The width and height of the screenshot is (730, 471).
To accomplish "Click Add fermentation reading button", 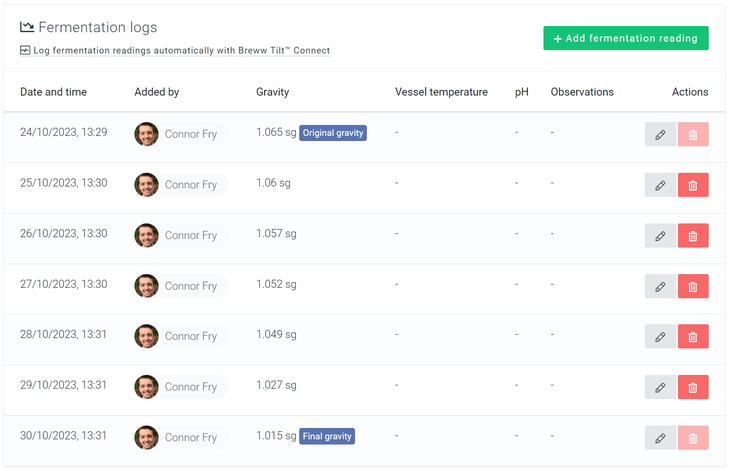I will [x=625, y=38].
